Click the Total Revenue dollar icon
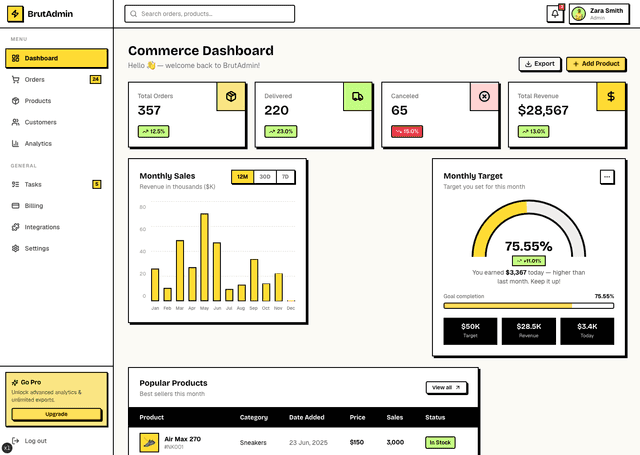Screen dimensions: 640x455 pyautogui.click(x=611, y=97)
